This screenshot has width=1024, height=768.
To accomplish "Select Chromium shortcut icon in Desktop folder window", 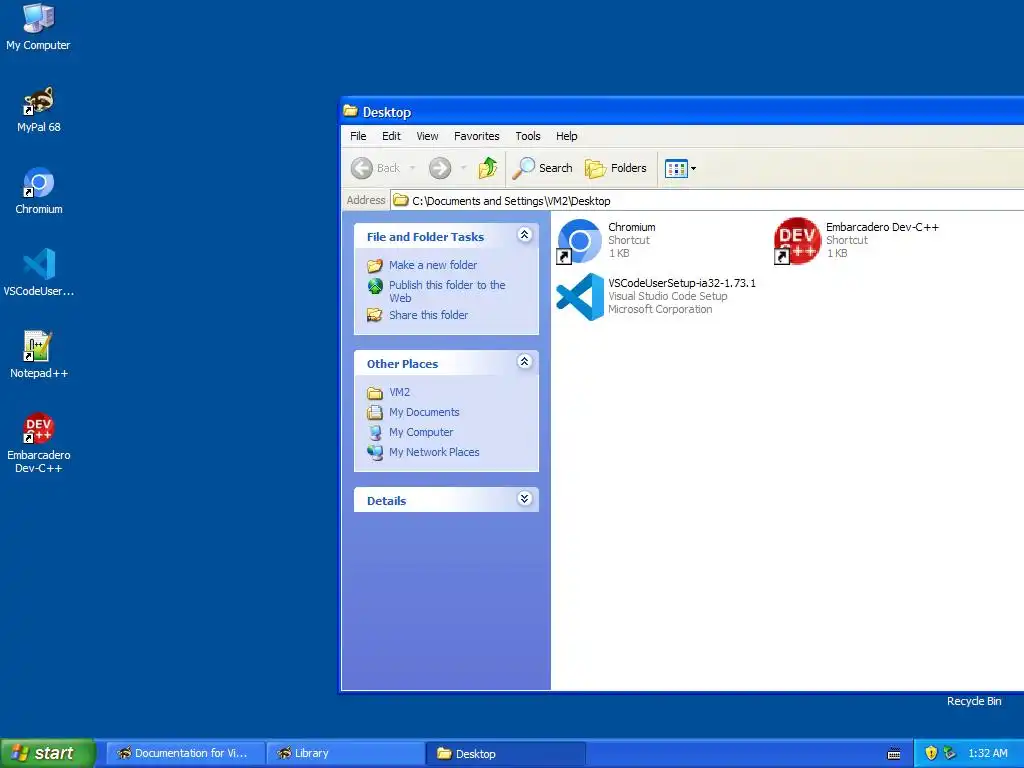I will coord(579,241).
